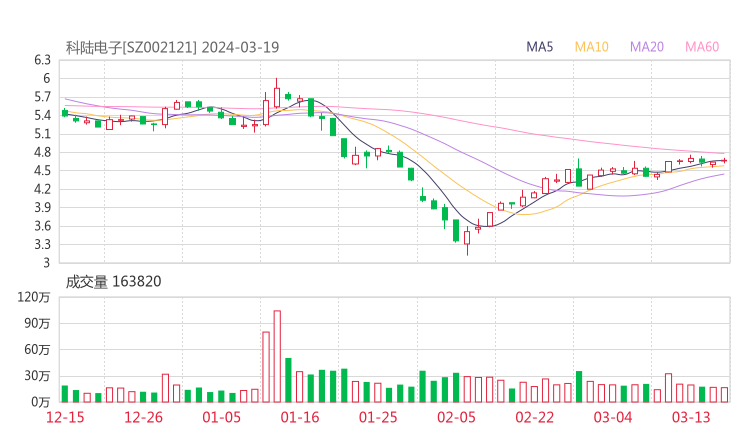Click the chart title 科陆电子[SZ002121] 2024-03-19
The height and width of the screenshot is (440, 740).
[172, 47]
